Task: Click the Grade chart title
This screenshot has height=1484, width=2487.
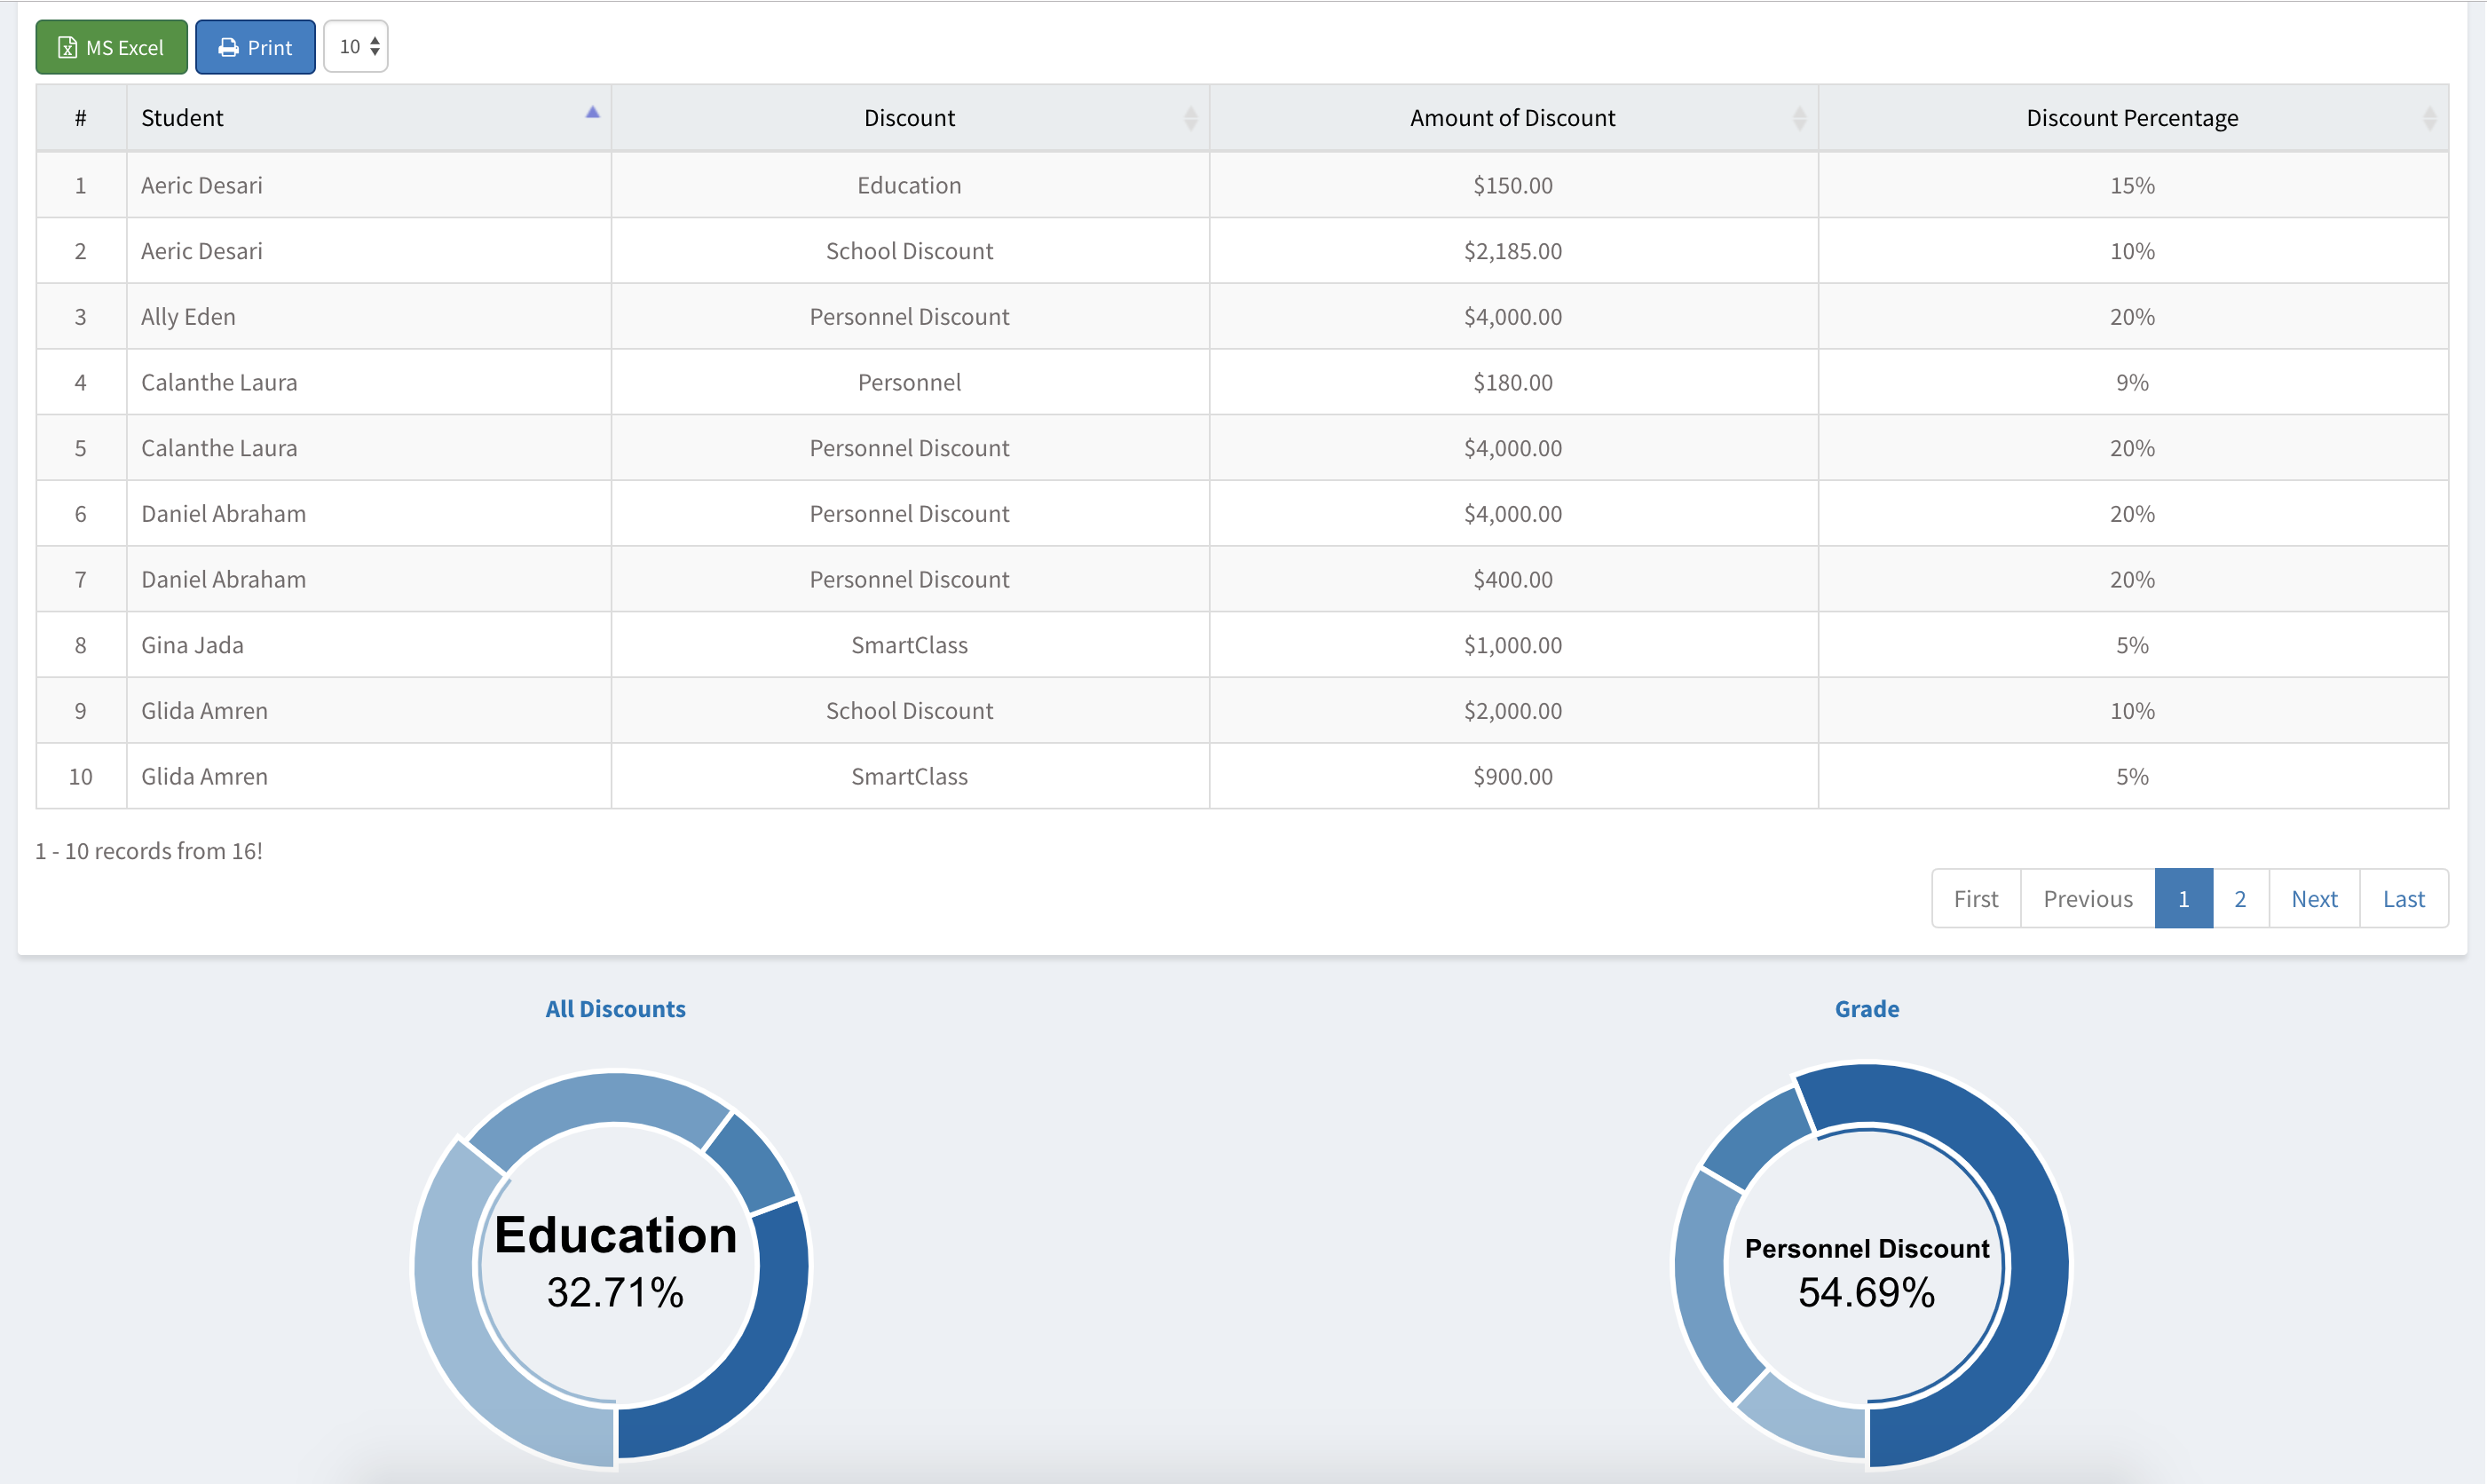Action: pyautogui.click(x=1866, y=1009)
